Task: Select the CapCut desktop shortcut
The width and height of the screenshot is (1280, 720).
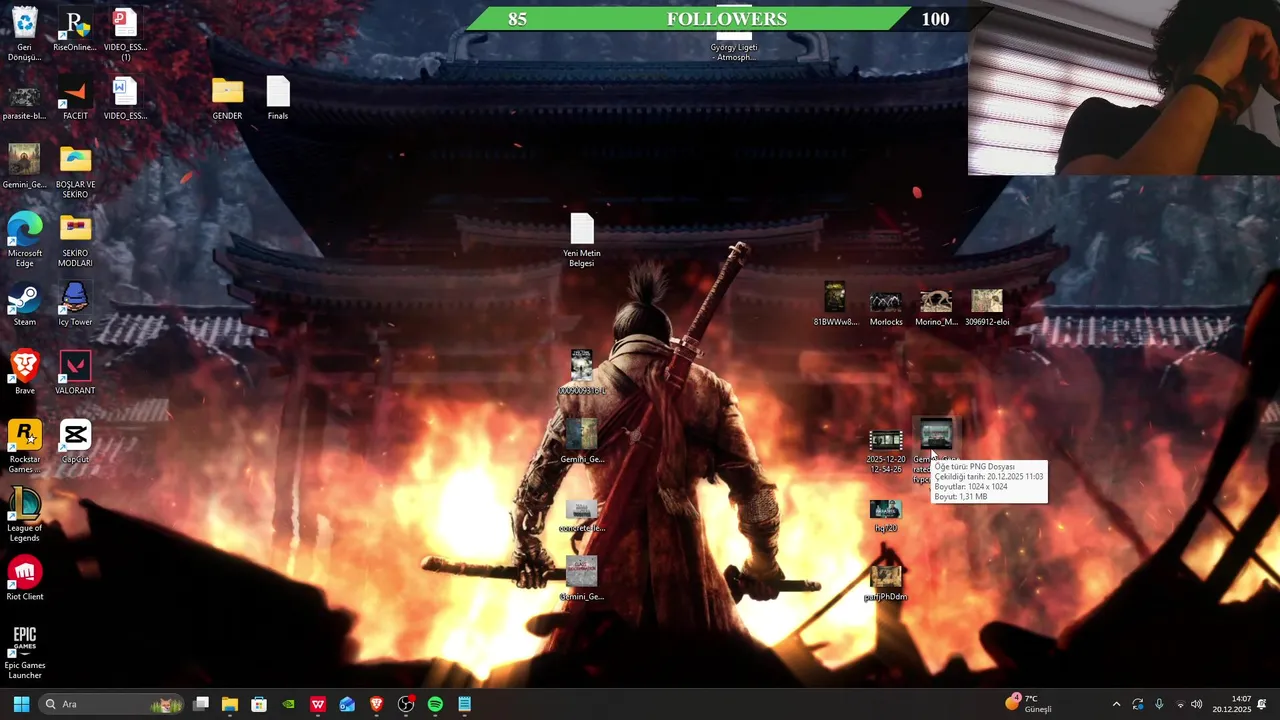Action: (75, 441)
